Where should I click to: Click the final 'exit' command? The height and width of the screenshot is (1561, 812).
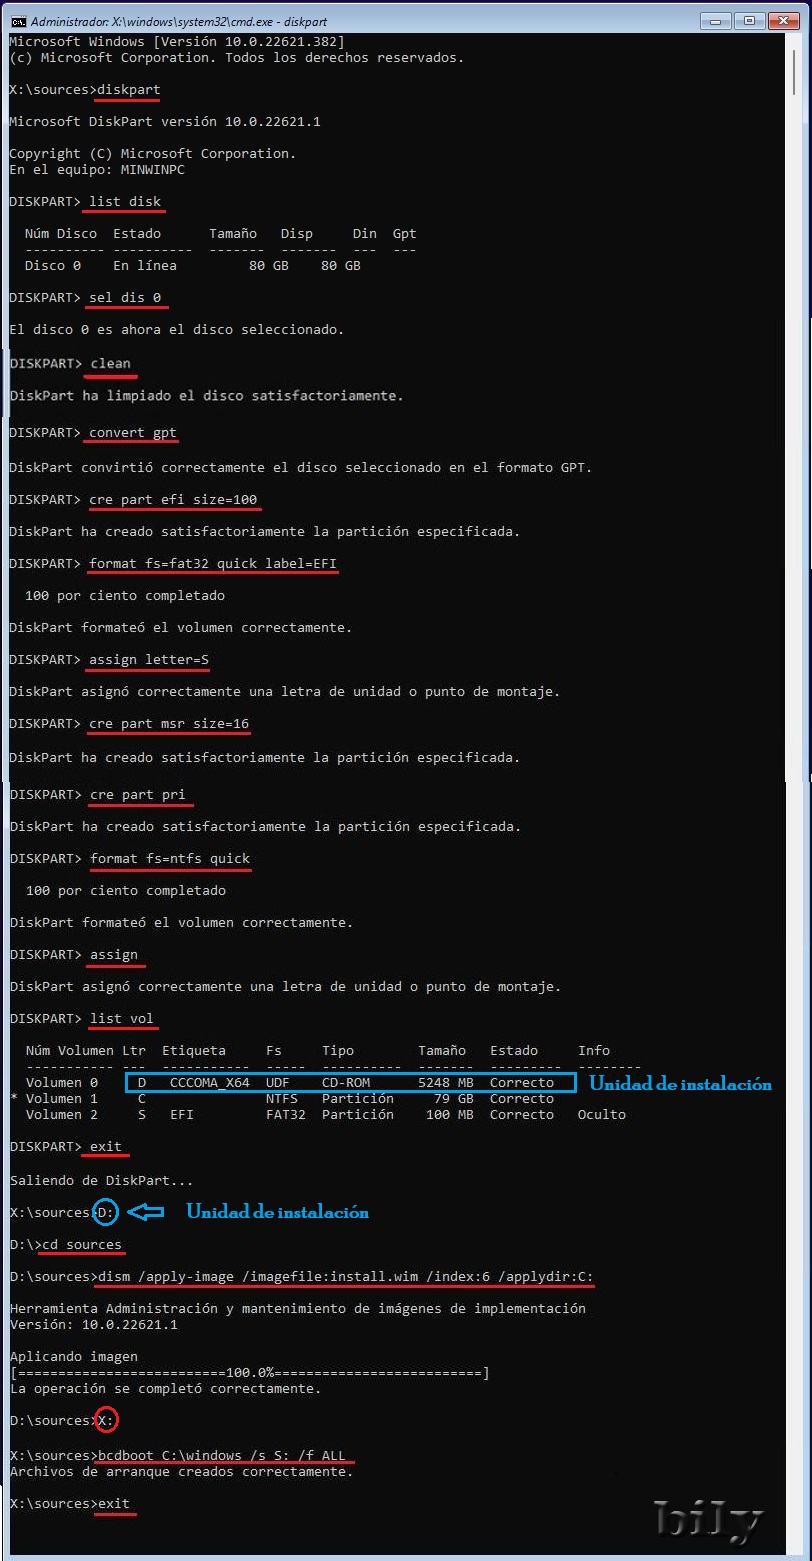113,1503
